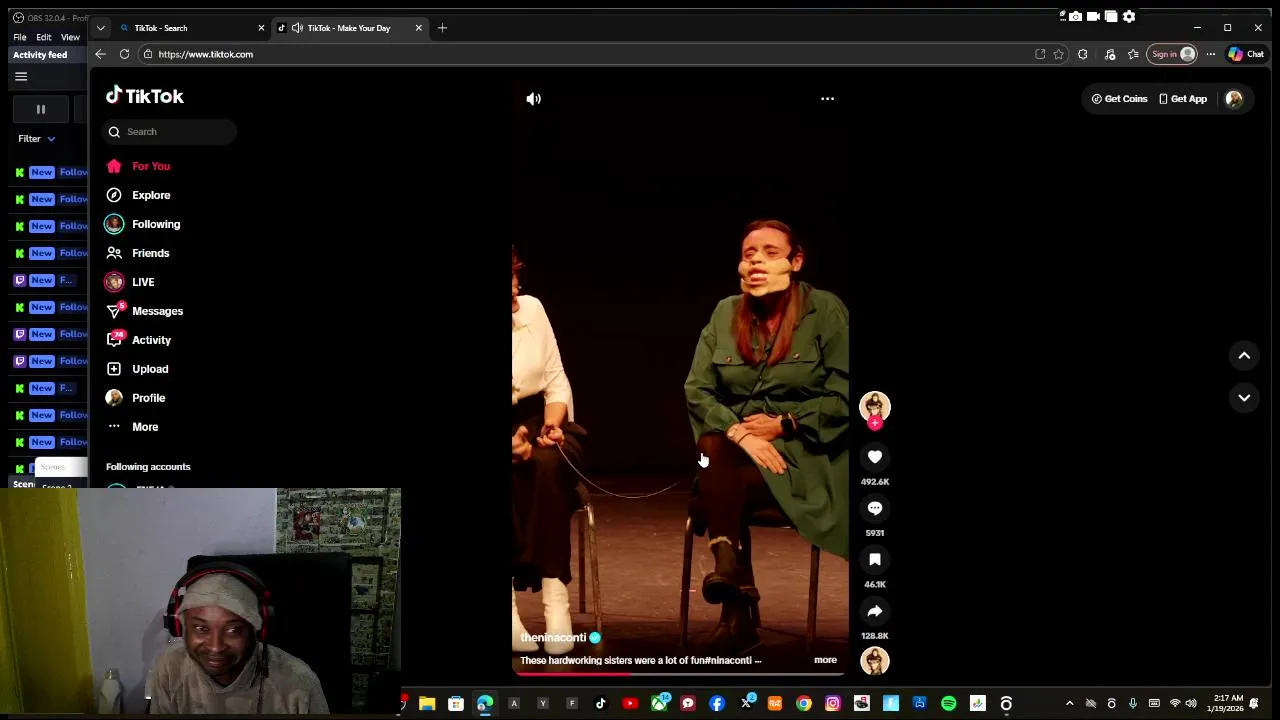The width and height of the screenshot is (1280, 720).
Task: Open Spotify from the taskbar
Action: [x=948, y=704]
